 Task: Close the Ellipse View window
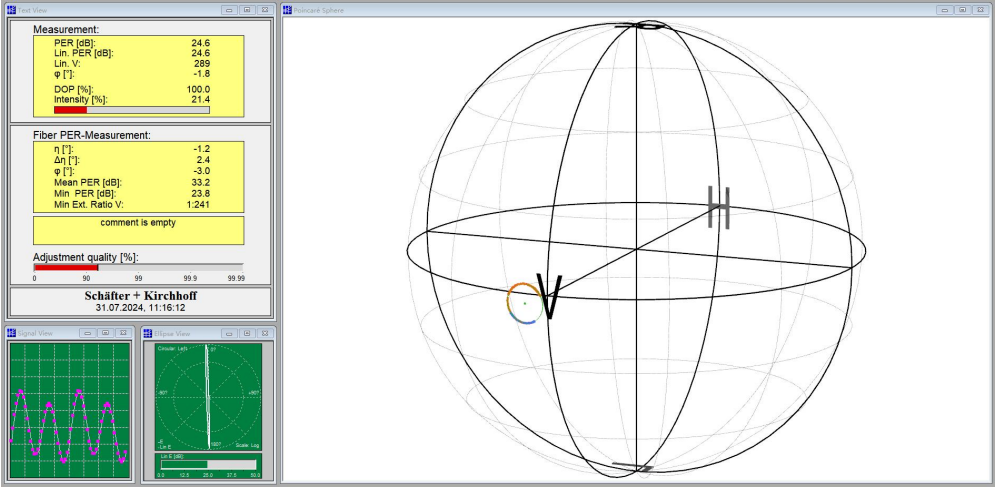pyautogui.click(x=265, y=333)
